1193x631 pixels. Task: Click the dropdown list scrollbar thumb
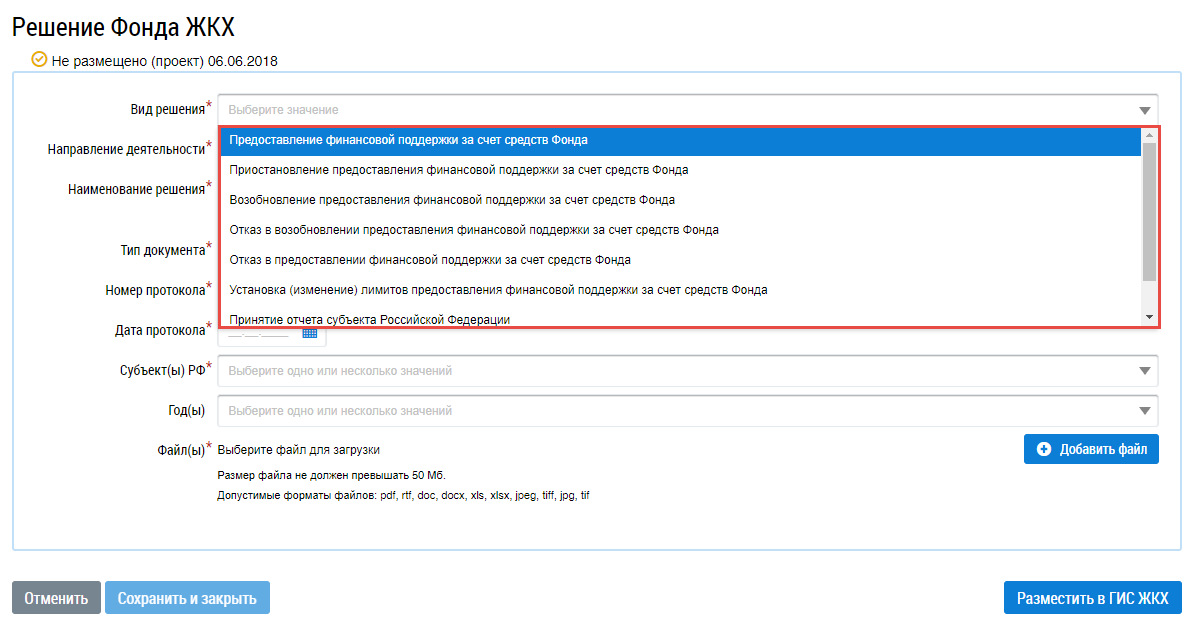[x=1149, y=210]
